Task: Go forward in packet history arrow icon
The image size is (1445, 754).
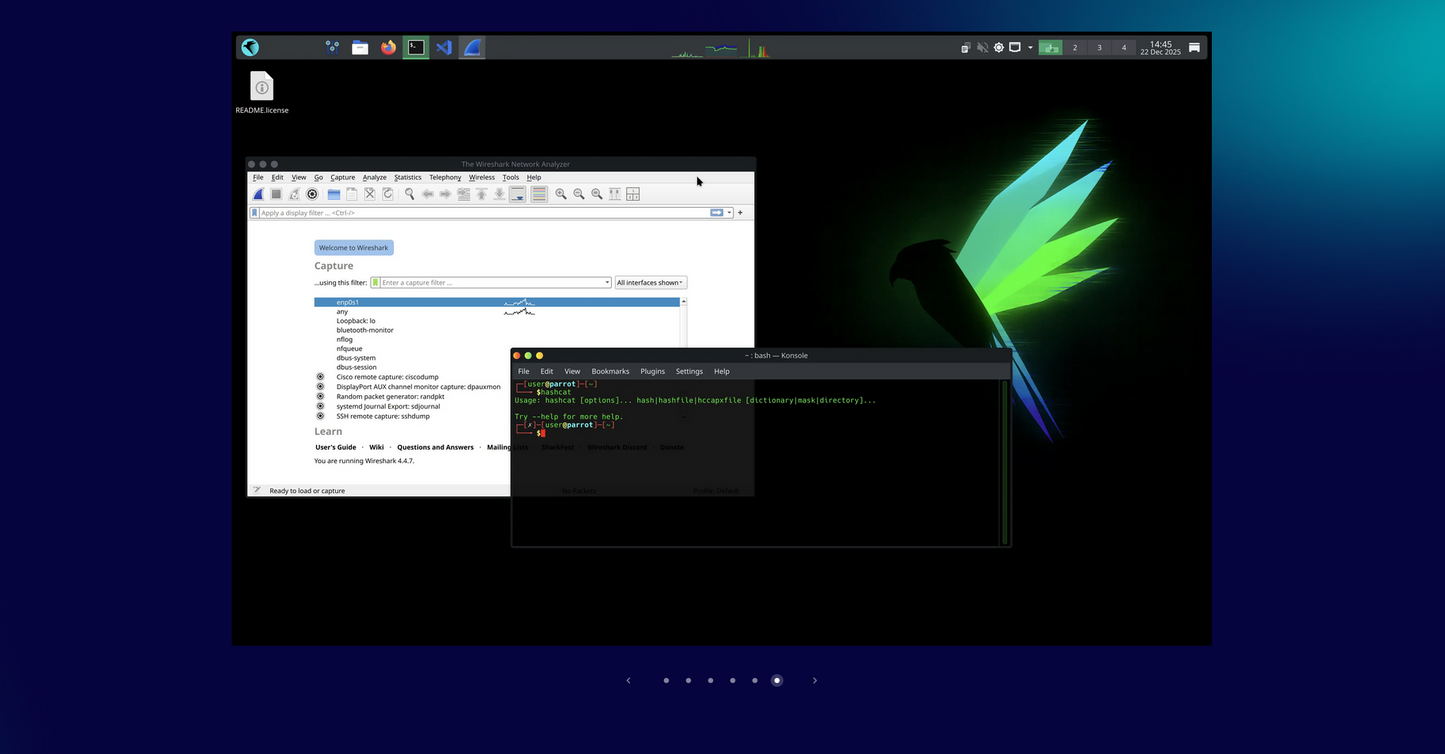Action: pos(445,194)
